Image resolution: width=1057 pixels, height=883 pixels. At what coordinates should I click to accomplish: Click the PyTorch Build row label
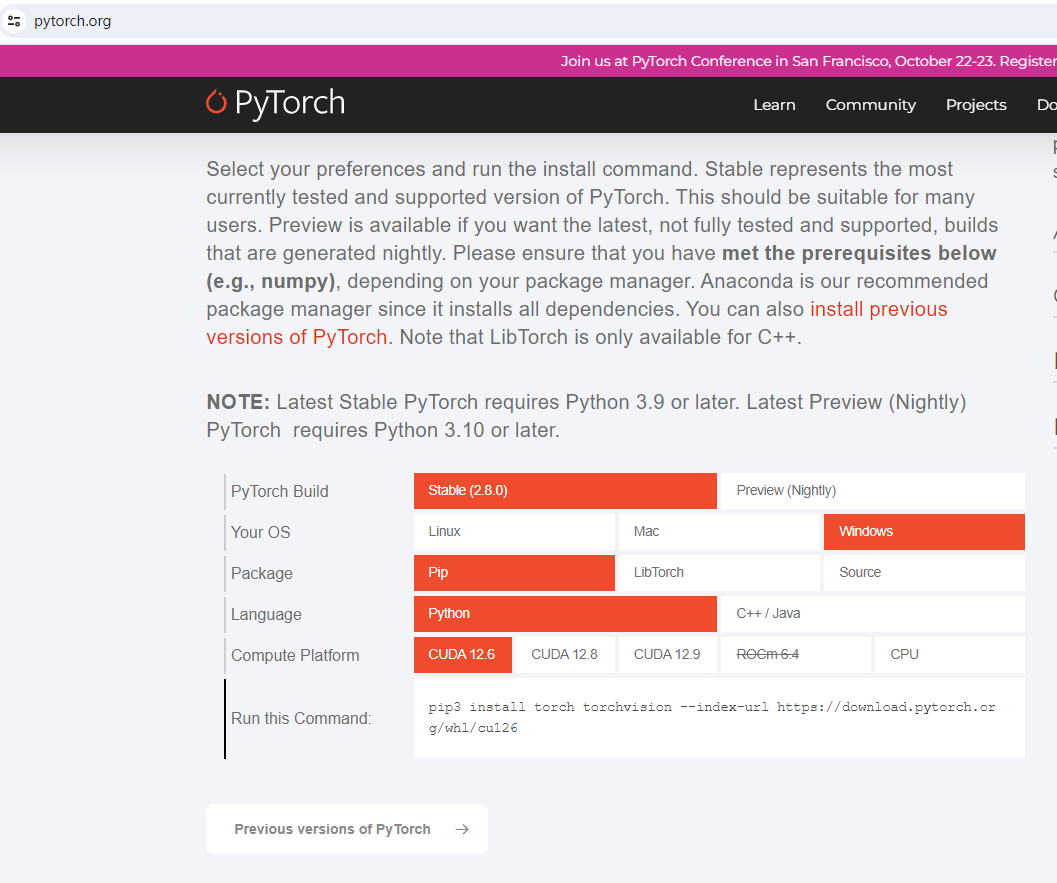[x=280, y=491]
